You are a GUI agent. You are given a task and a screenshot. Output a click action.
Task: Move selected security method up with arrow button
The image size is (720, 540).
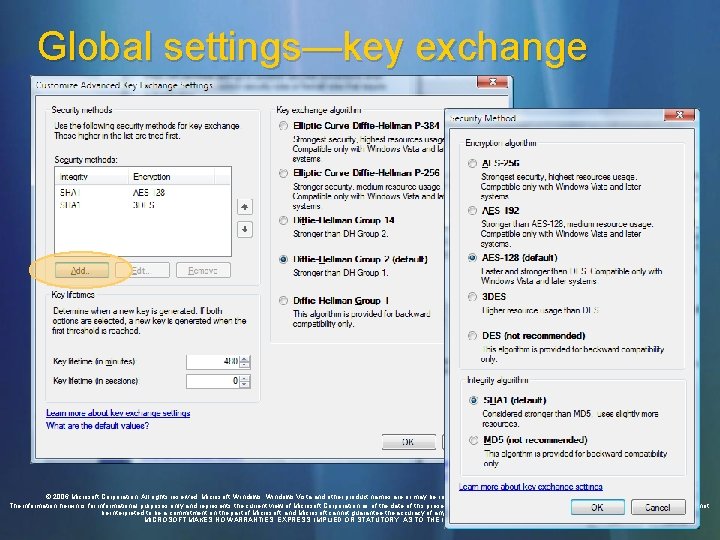(245, 207)
